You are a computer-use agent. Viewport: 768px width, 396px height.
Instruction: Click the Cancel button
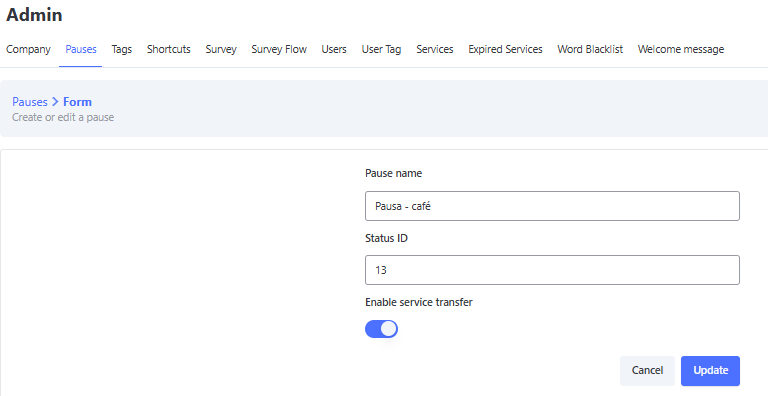[x=647, y=371]
